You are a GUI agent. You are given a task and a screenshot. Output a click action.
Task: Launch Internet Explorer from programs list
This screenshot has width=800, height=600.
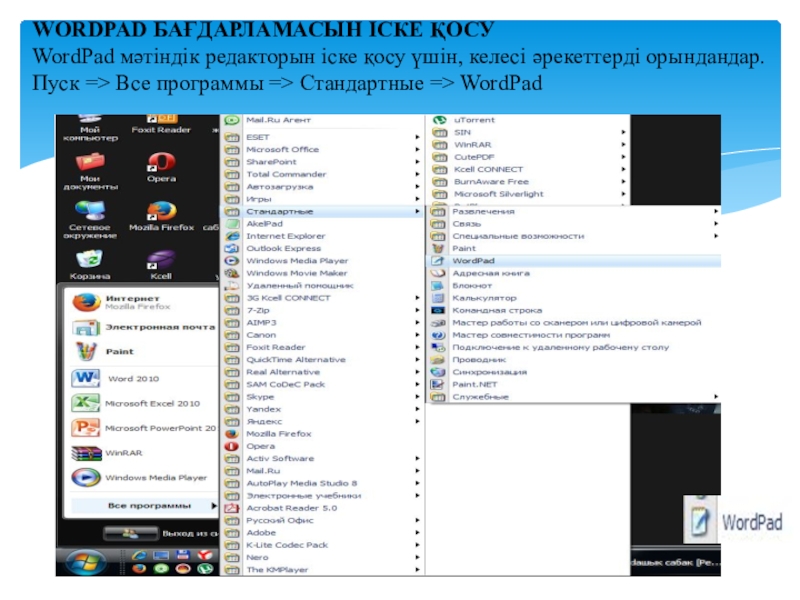pos(322,236)
